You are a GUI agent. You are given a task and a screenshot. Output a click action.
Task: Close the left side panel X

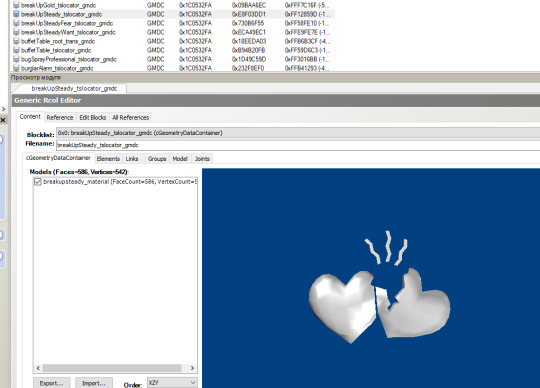pyautogui.click(x=3, y=120)
